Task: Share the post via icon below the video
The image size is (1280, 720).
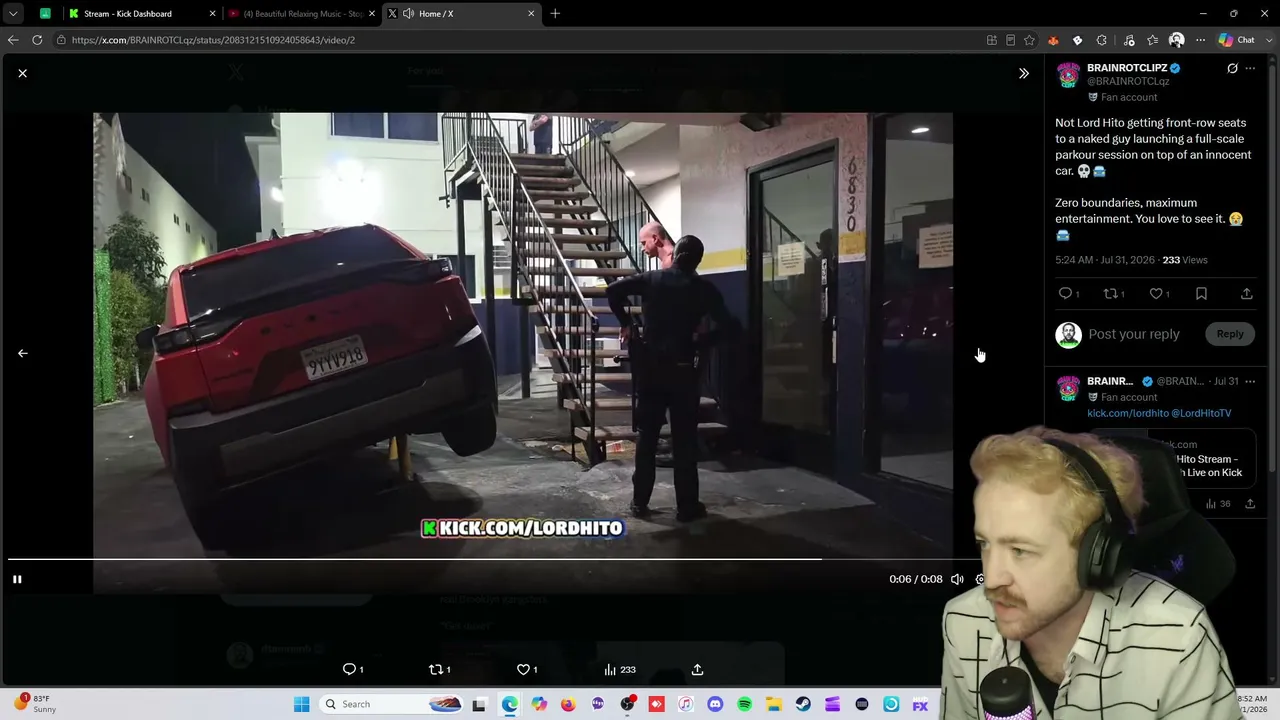Action: [x=697, y=670]
